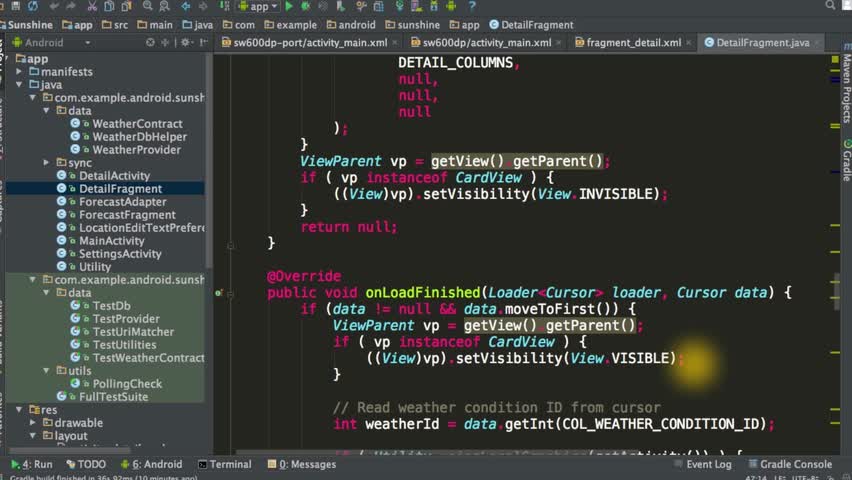The image size is (852, 480).
Task: Collapse the layout folder
Action: click(x=33, y=435)
